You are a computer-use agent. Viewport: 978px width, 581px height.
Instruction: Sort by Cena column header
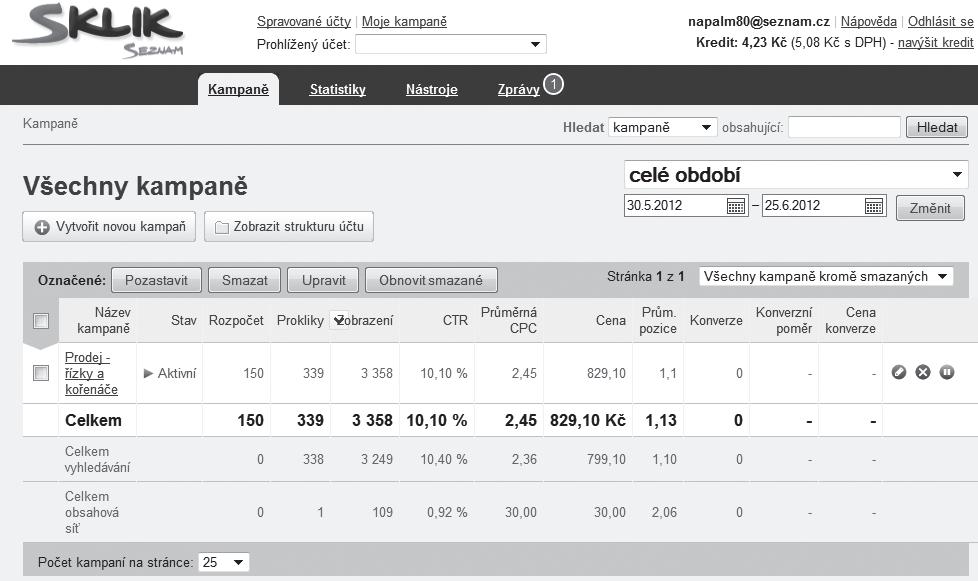tap(611, 320)
